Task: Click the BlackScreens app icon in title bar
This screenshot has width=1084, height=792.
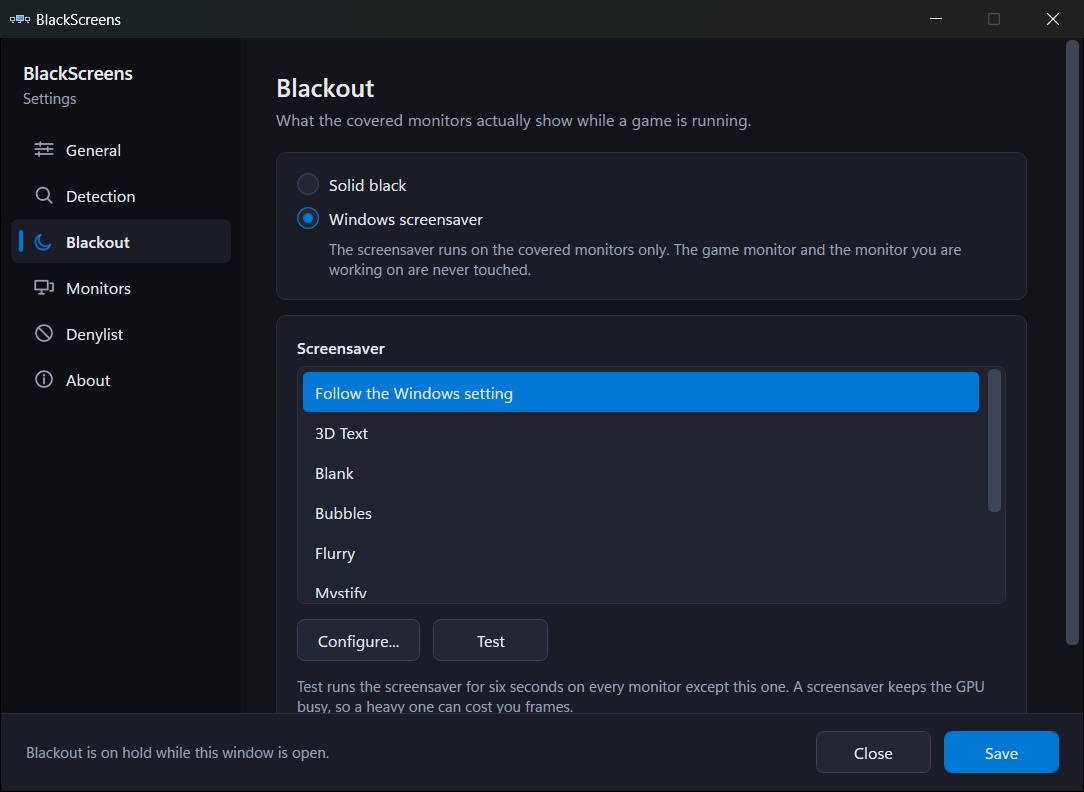Action: click(19, 19)
